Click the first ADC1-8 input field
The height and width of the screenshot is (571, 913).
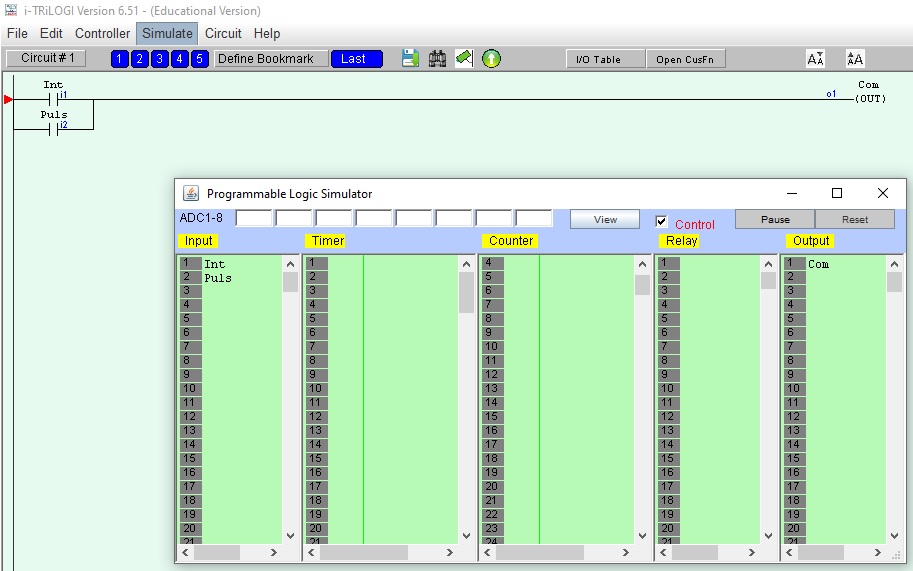253,218
